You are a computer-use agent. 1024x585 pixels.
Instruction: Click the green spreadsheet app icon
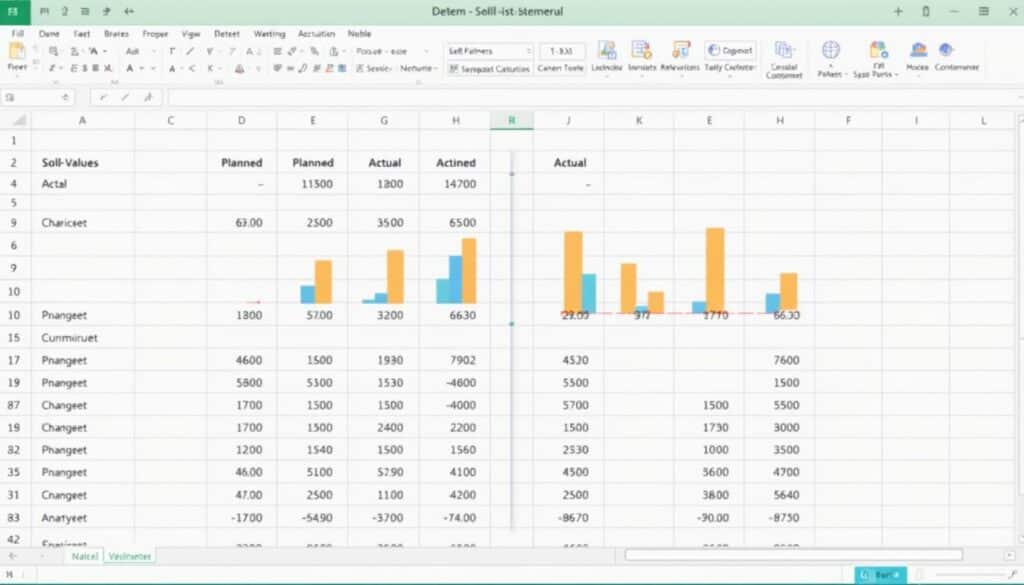[14, 11]
